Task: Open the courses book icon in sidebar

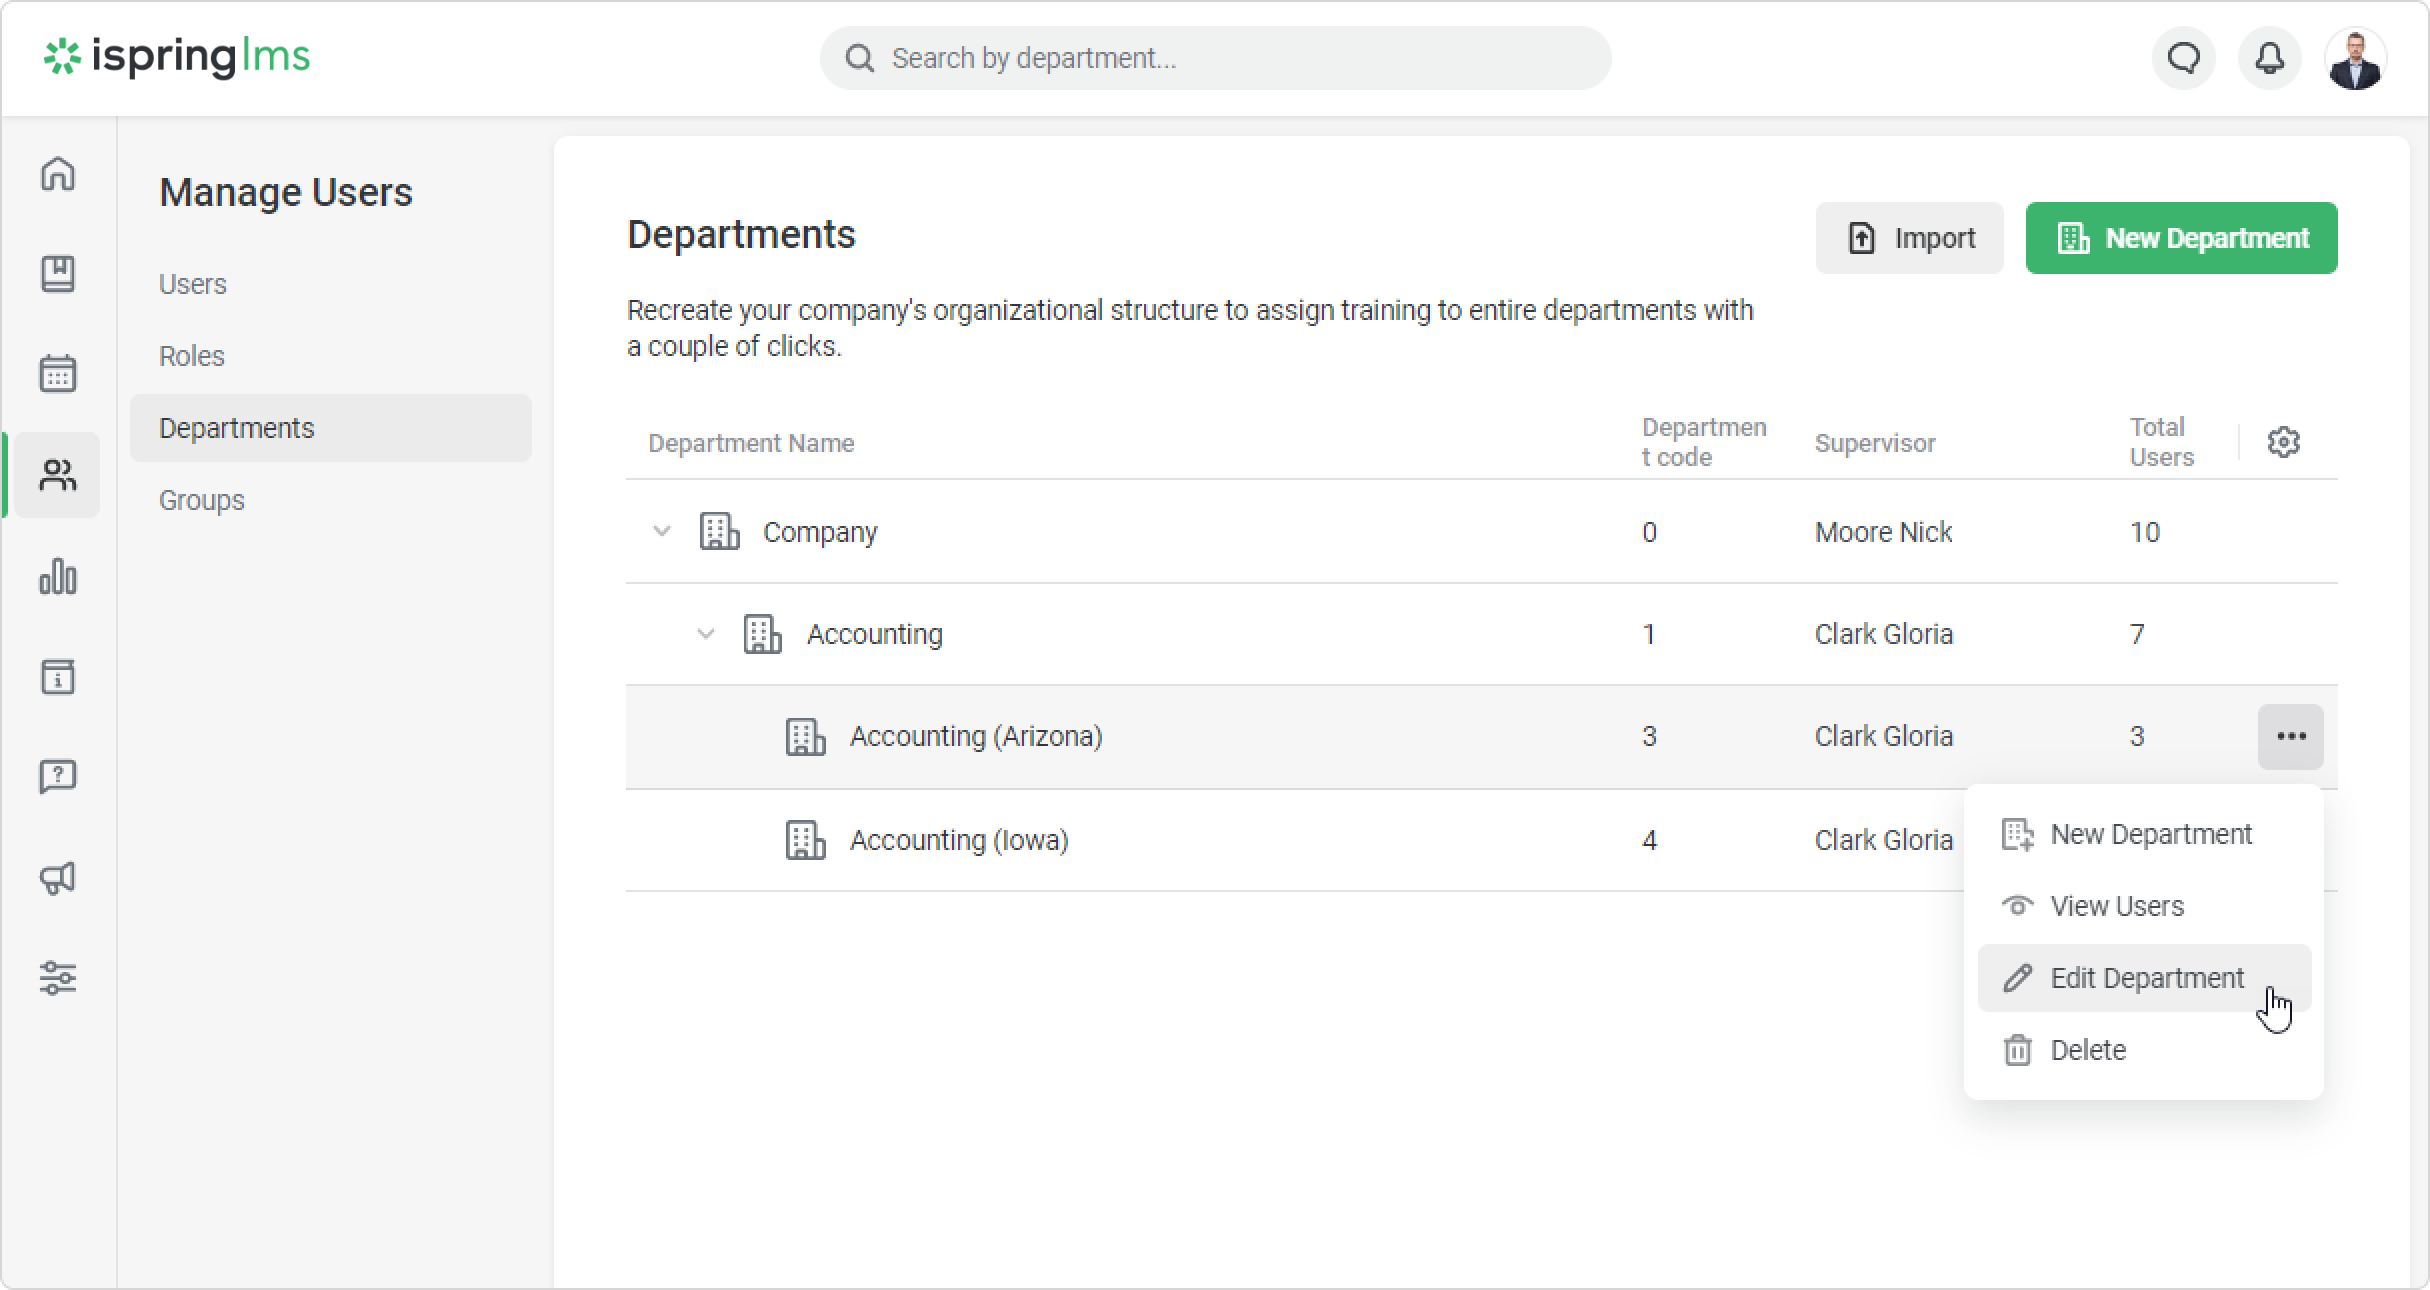Action: [x=58, y=274]
